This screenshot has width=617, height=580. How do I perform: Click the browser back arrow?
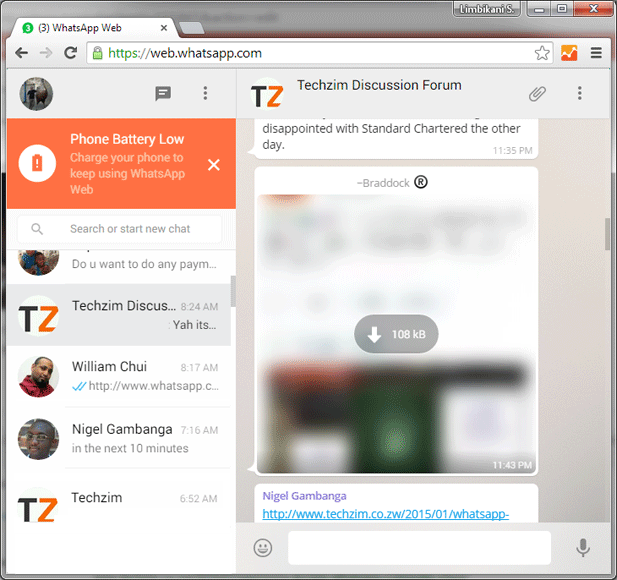click(21, 53)
